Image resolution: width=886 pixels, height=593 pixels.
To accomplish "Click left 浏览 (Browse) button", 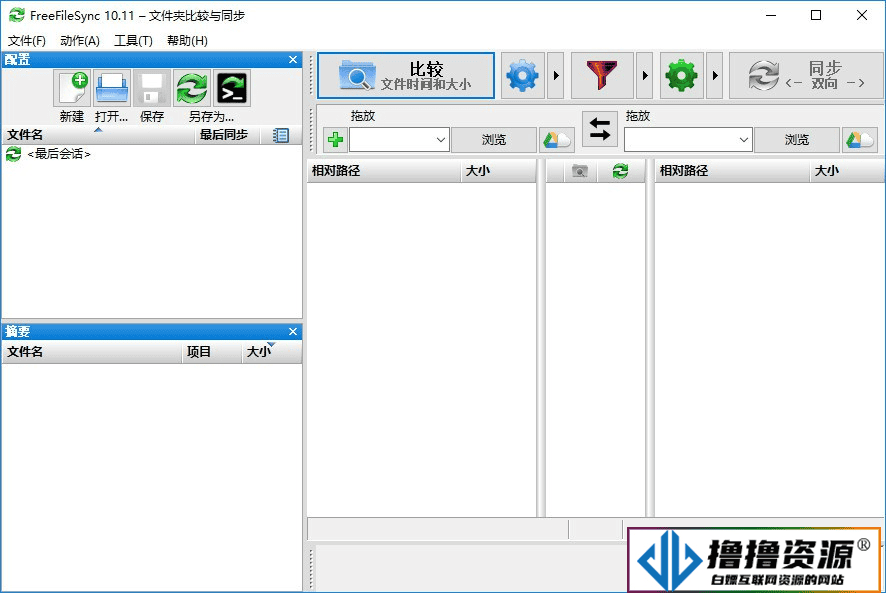I will tap(494, 140).
